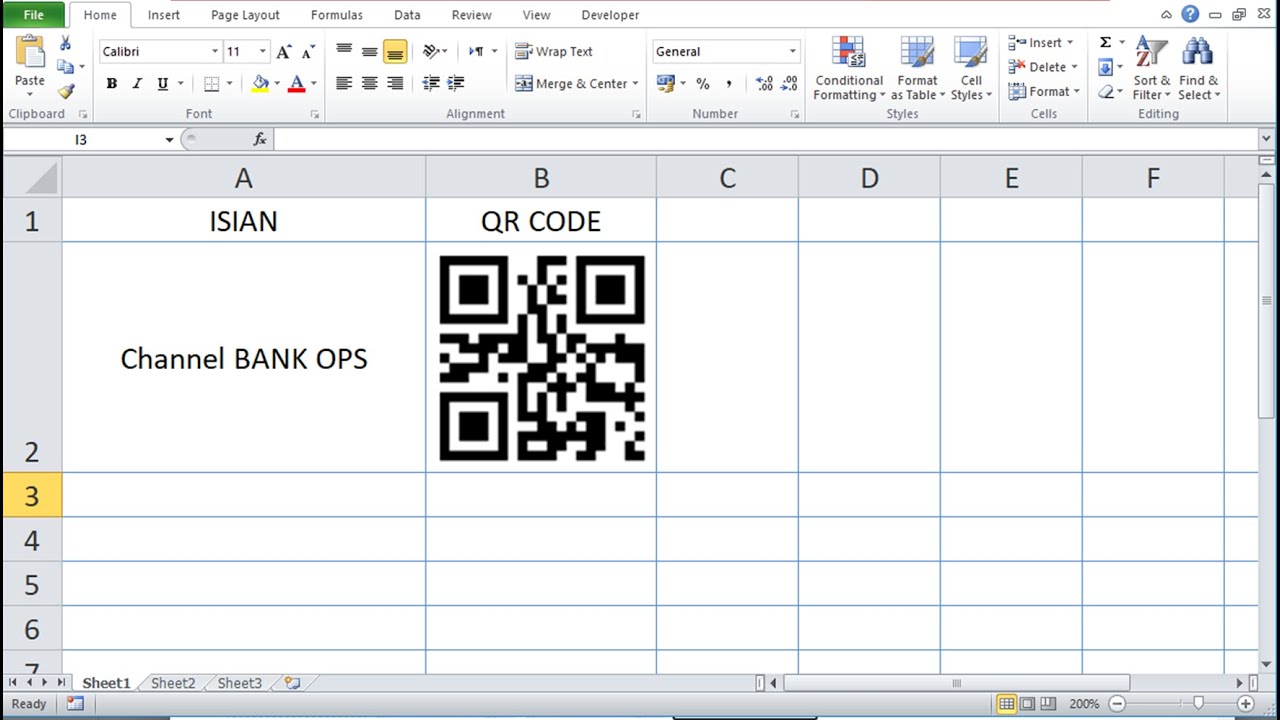The height and width of the screenshot is (720, 1280).
Task: Open the Fill Color dropdown arrow
Action: [274, 83]
